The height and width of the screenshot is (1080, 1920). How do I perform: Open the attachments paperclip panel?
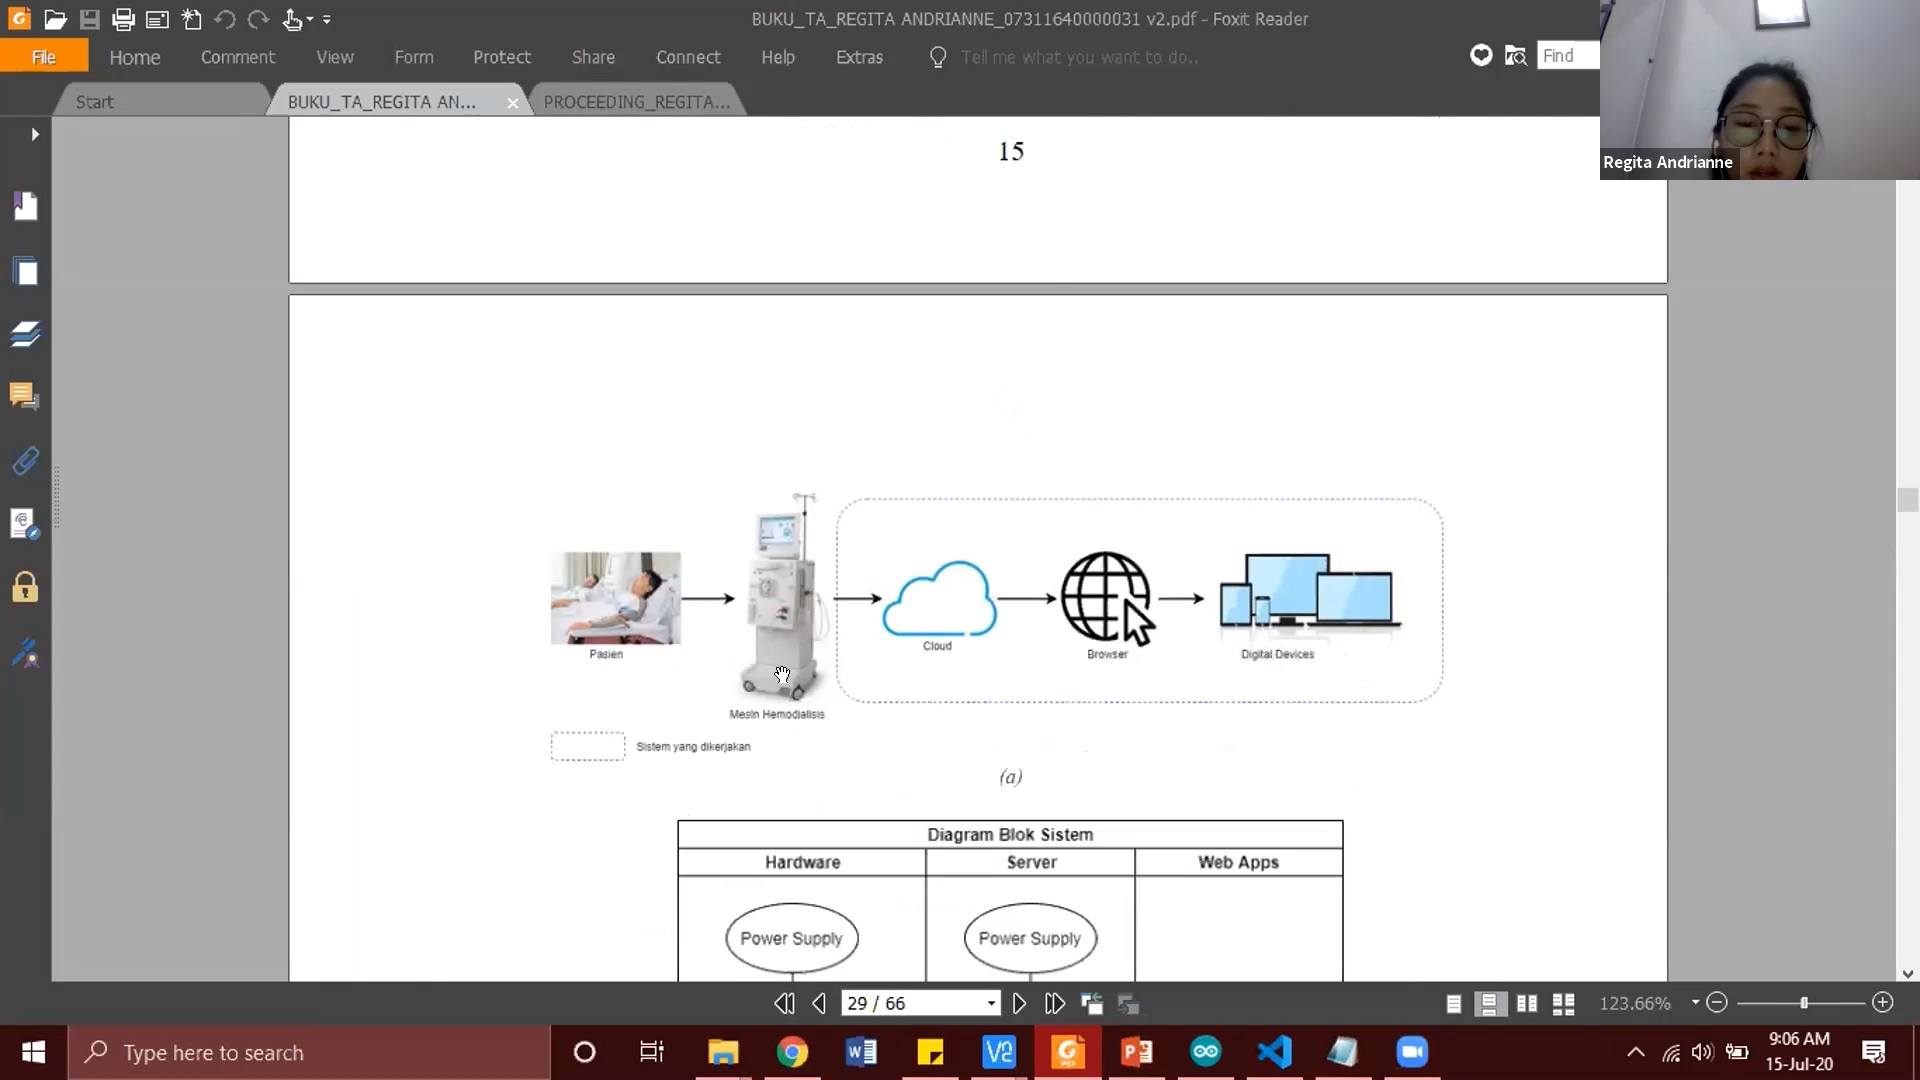tap(25, 461)
